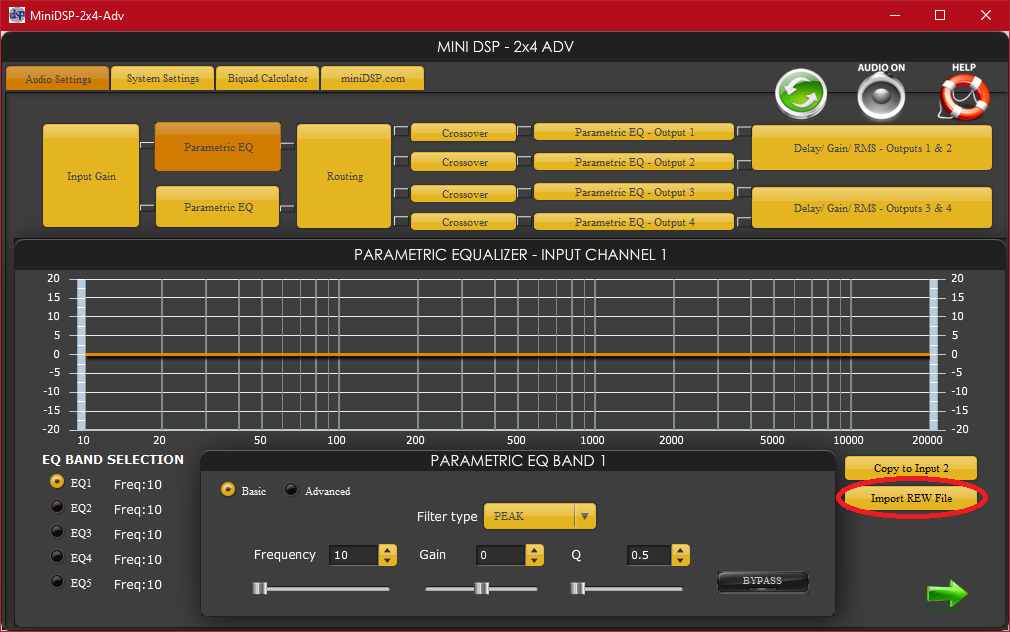Open the Routing block

pyautogui.click(x=345, y=176)
